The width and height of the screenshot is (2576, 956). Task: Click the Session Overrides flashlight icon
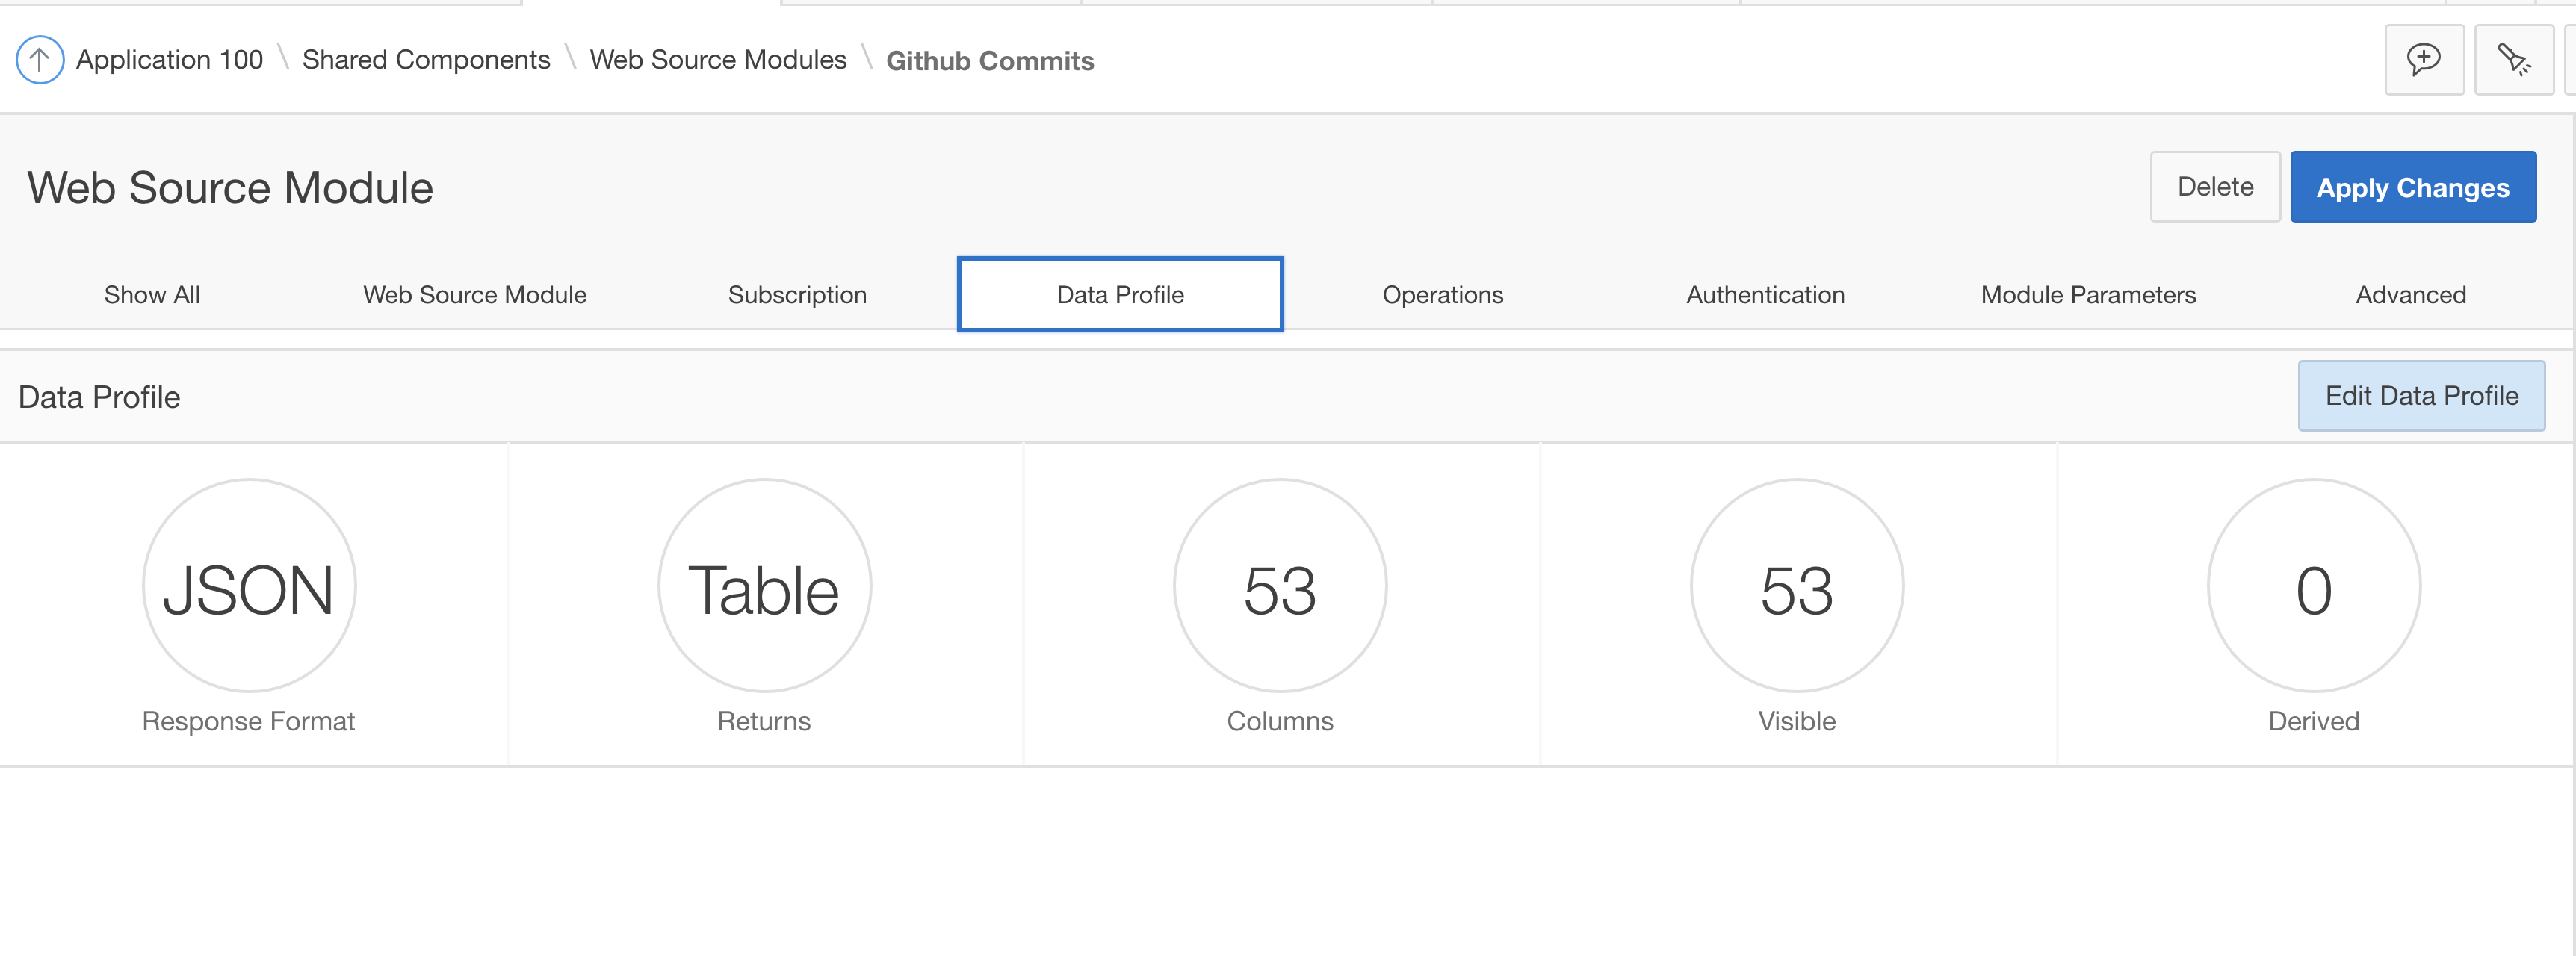pyautogui.click(x=2513, y=60)
